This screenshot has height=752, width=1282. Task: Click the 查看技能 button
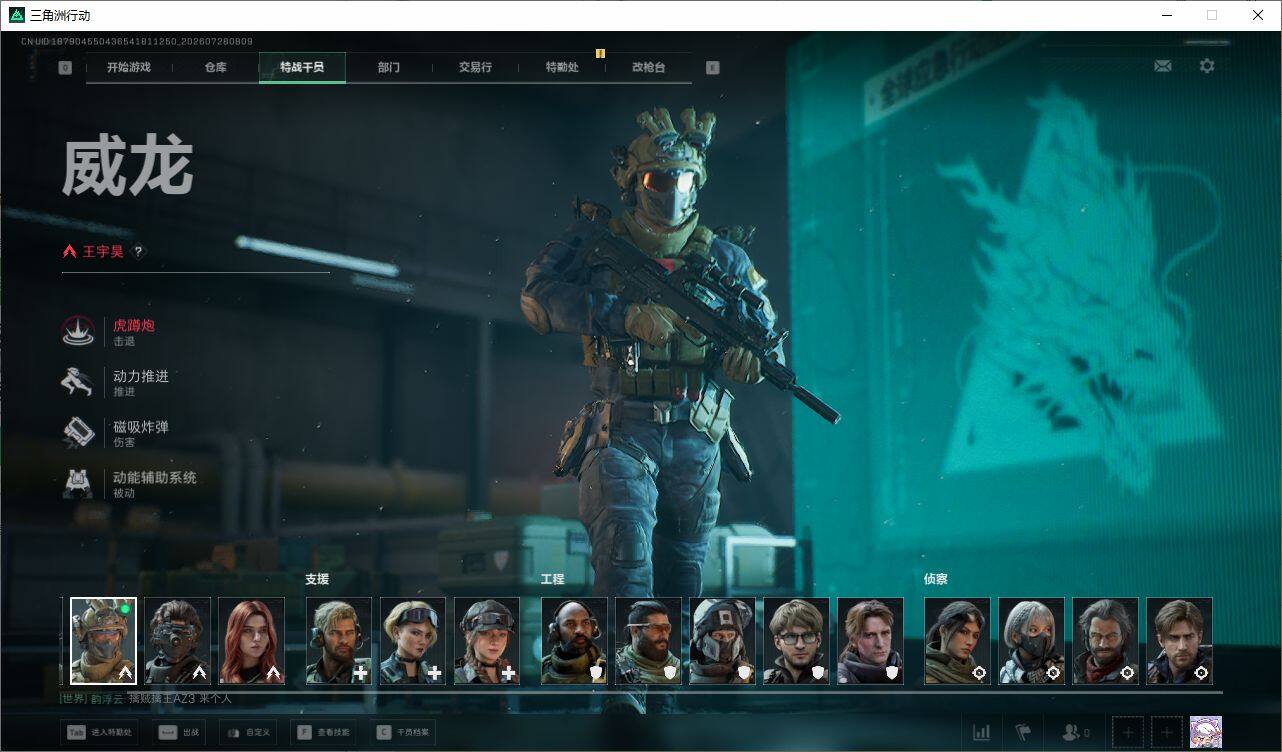coord(323,732)
